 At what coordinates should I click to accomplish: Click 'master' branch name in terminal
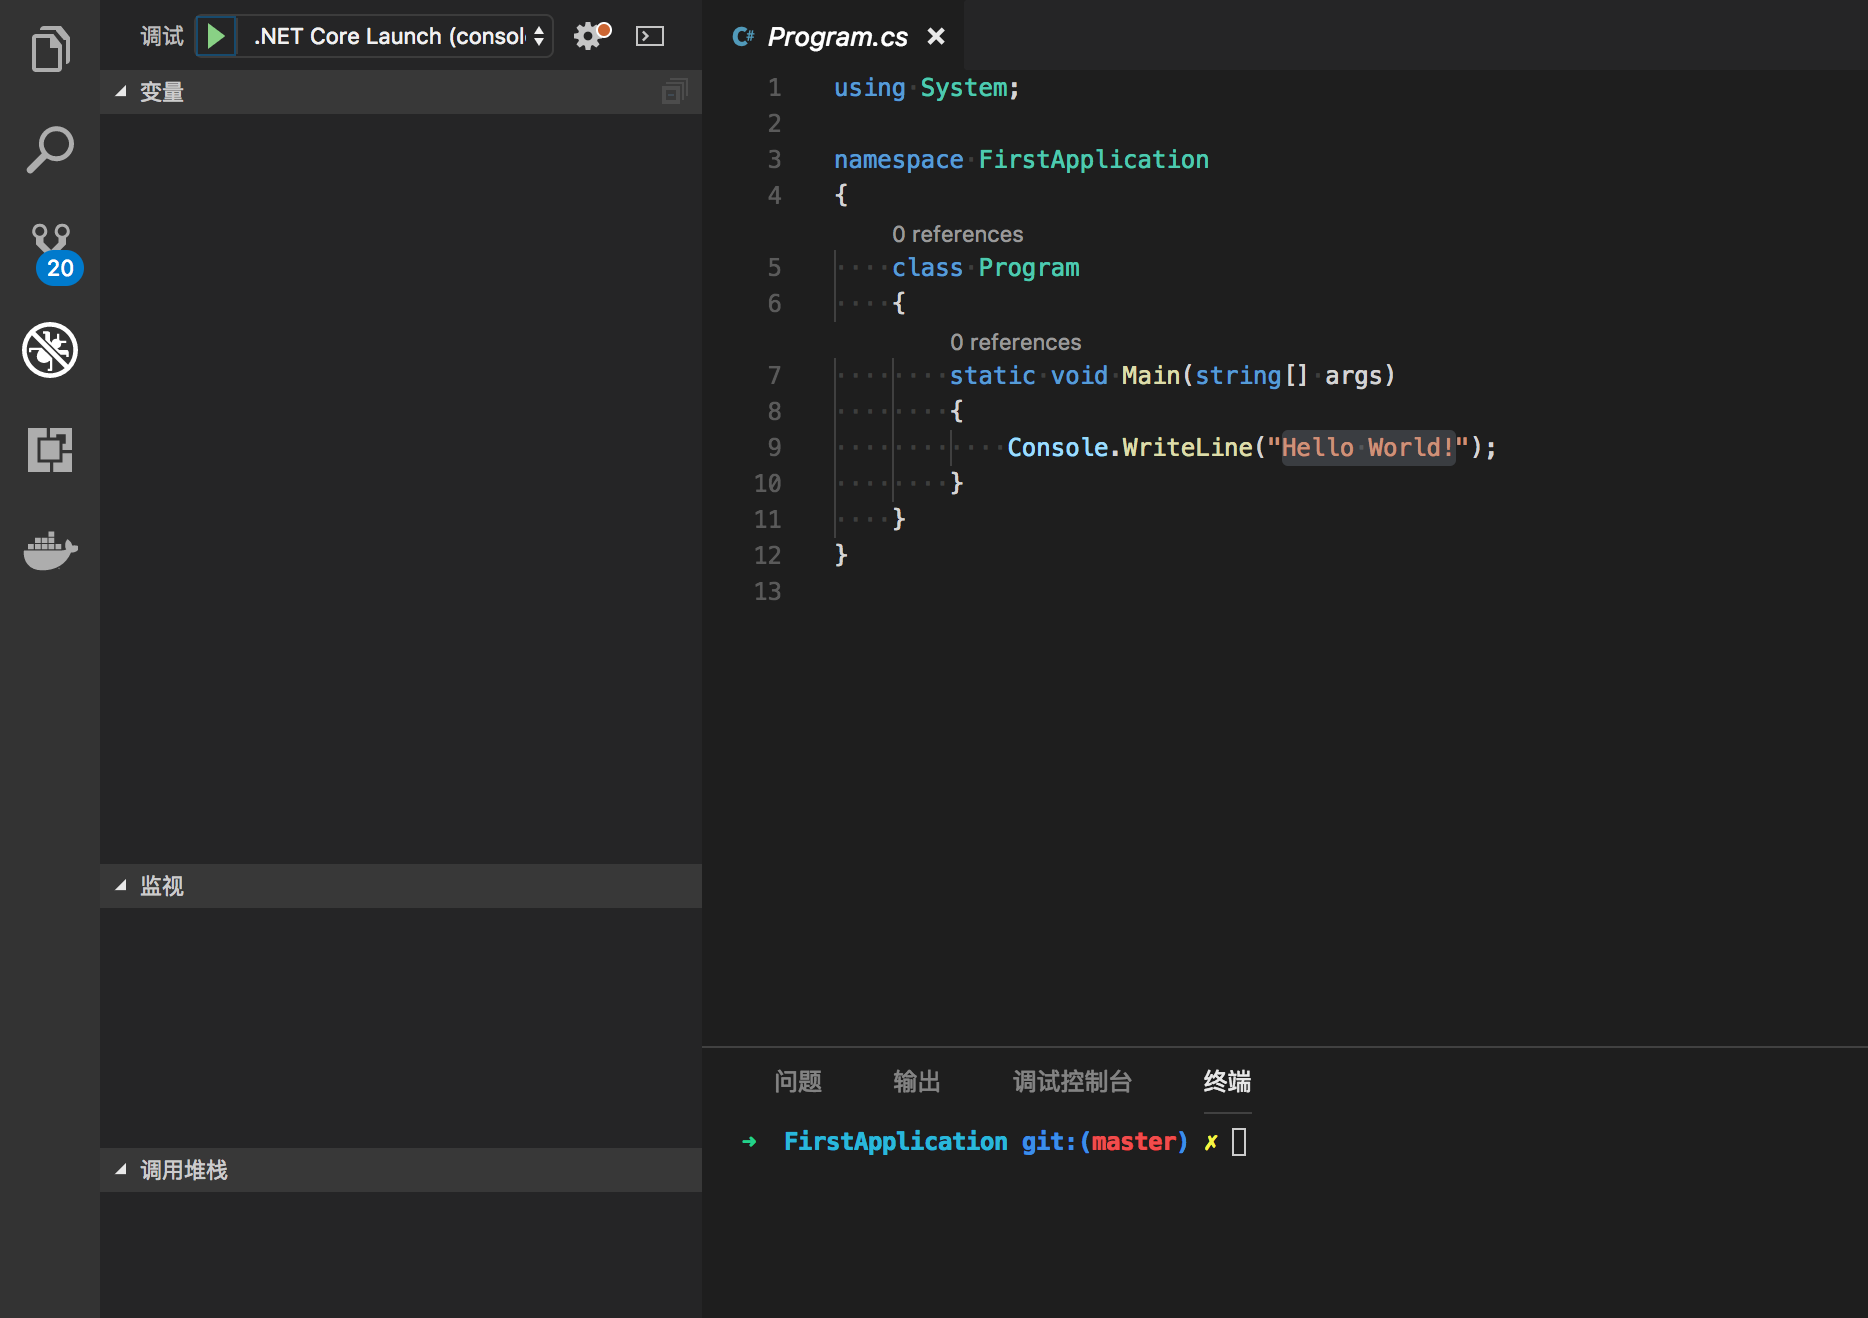point(1133,1141)
